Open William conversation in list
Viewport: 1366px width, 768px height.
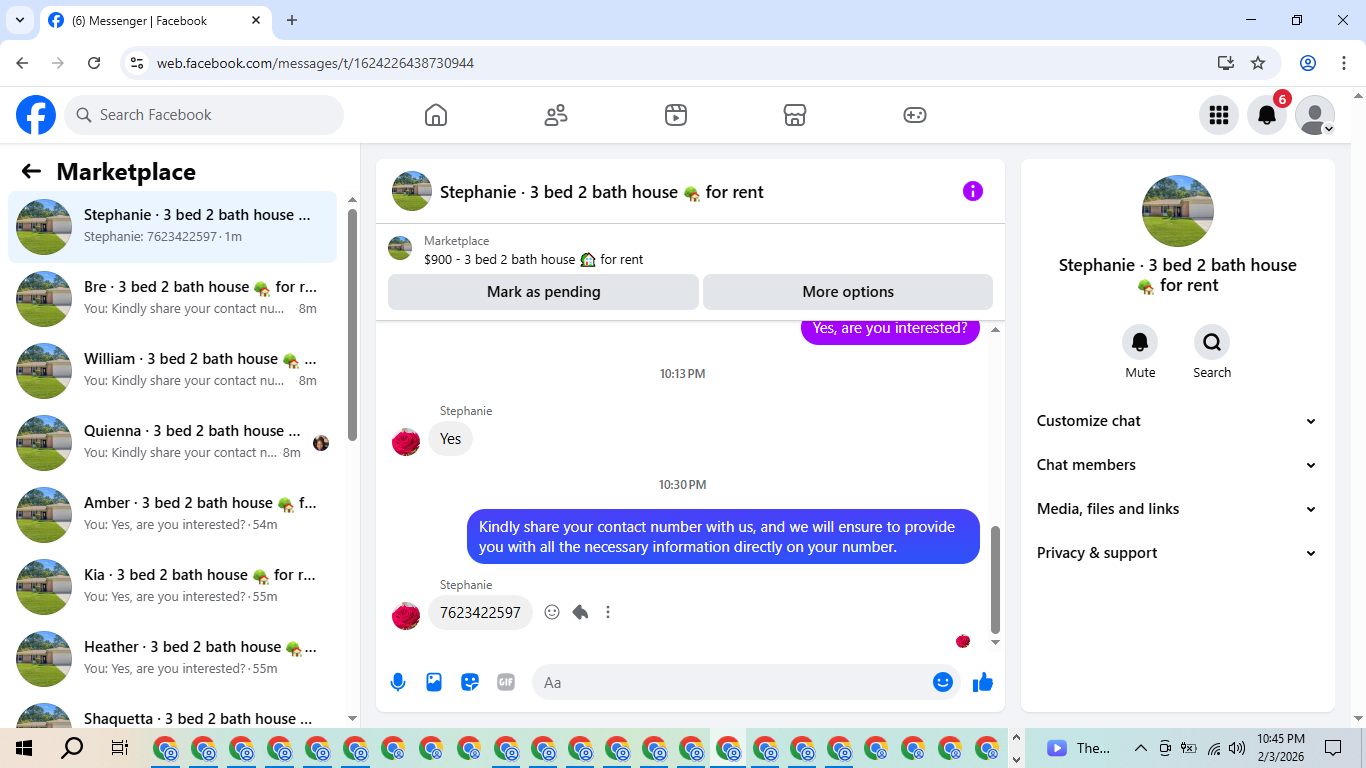tap(173, 371)
